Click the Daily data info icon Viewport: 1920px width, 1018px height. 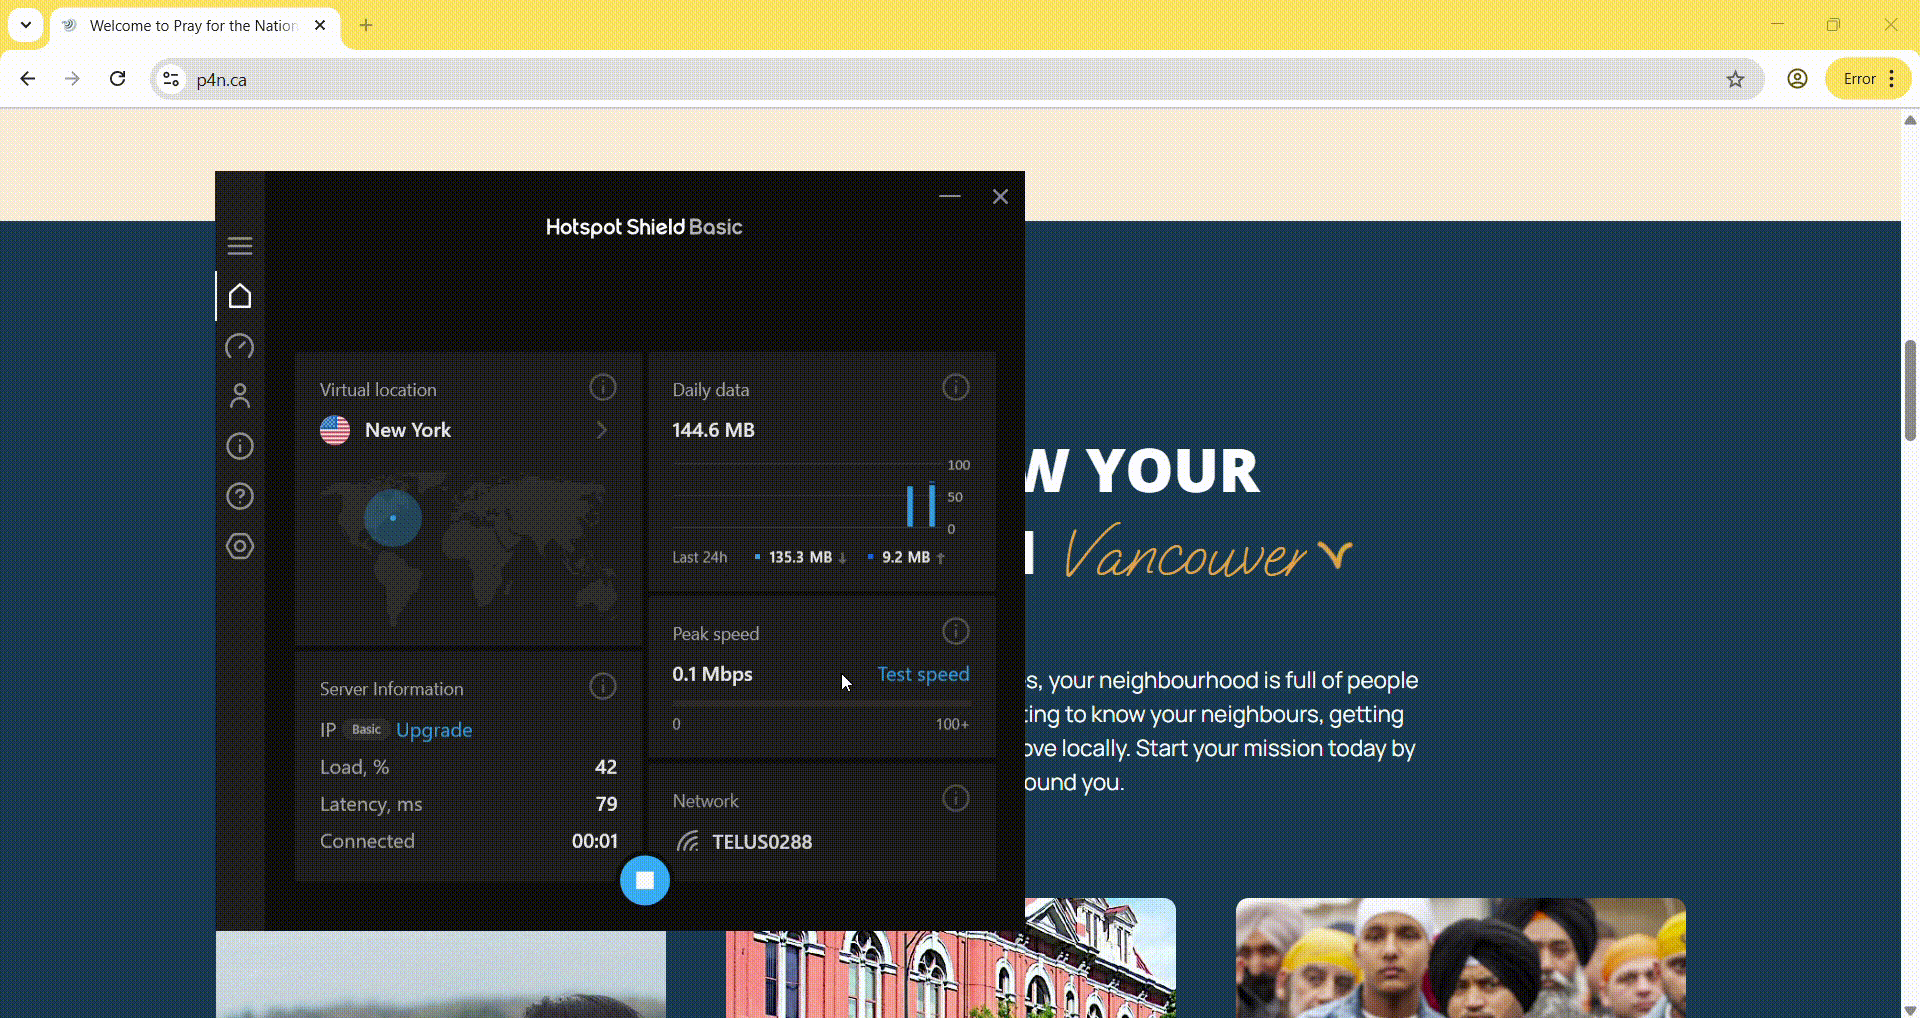(955, 387)
